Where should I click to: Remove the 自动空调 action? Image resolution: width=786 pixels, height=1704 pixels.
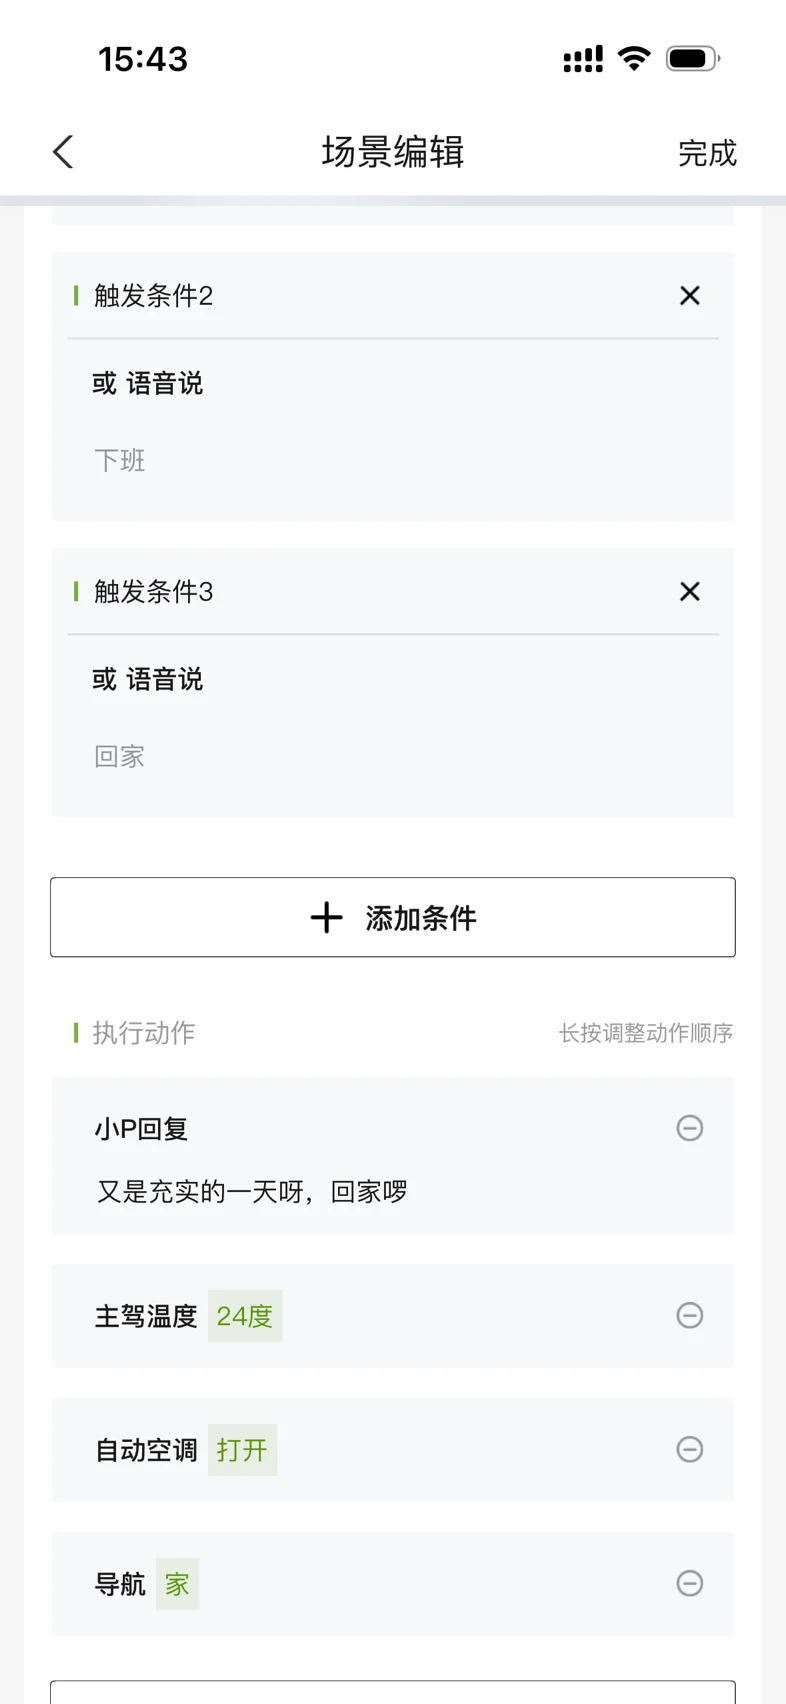click(689, 1449)
